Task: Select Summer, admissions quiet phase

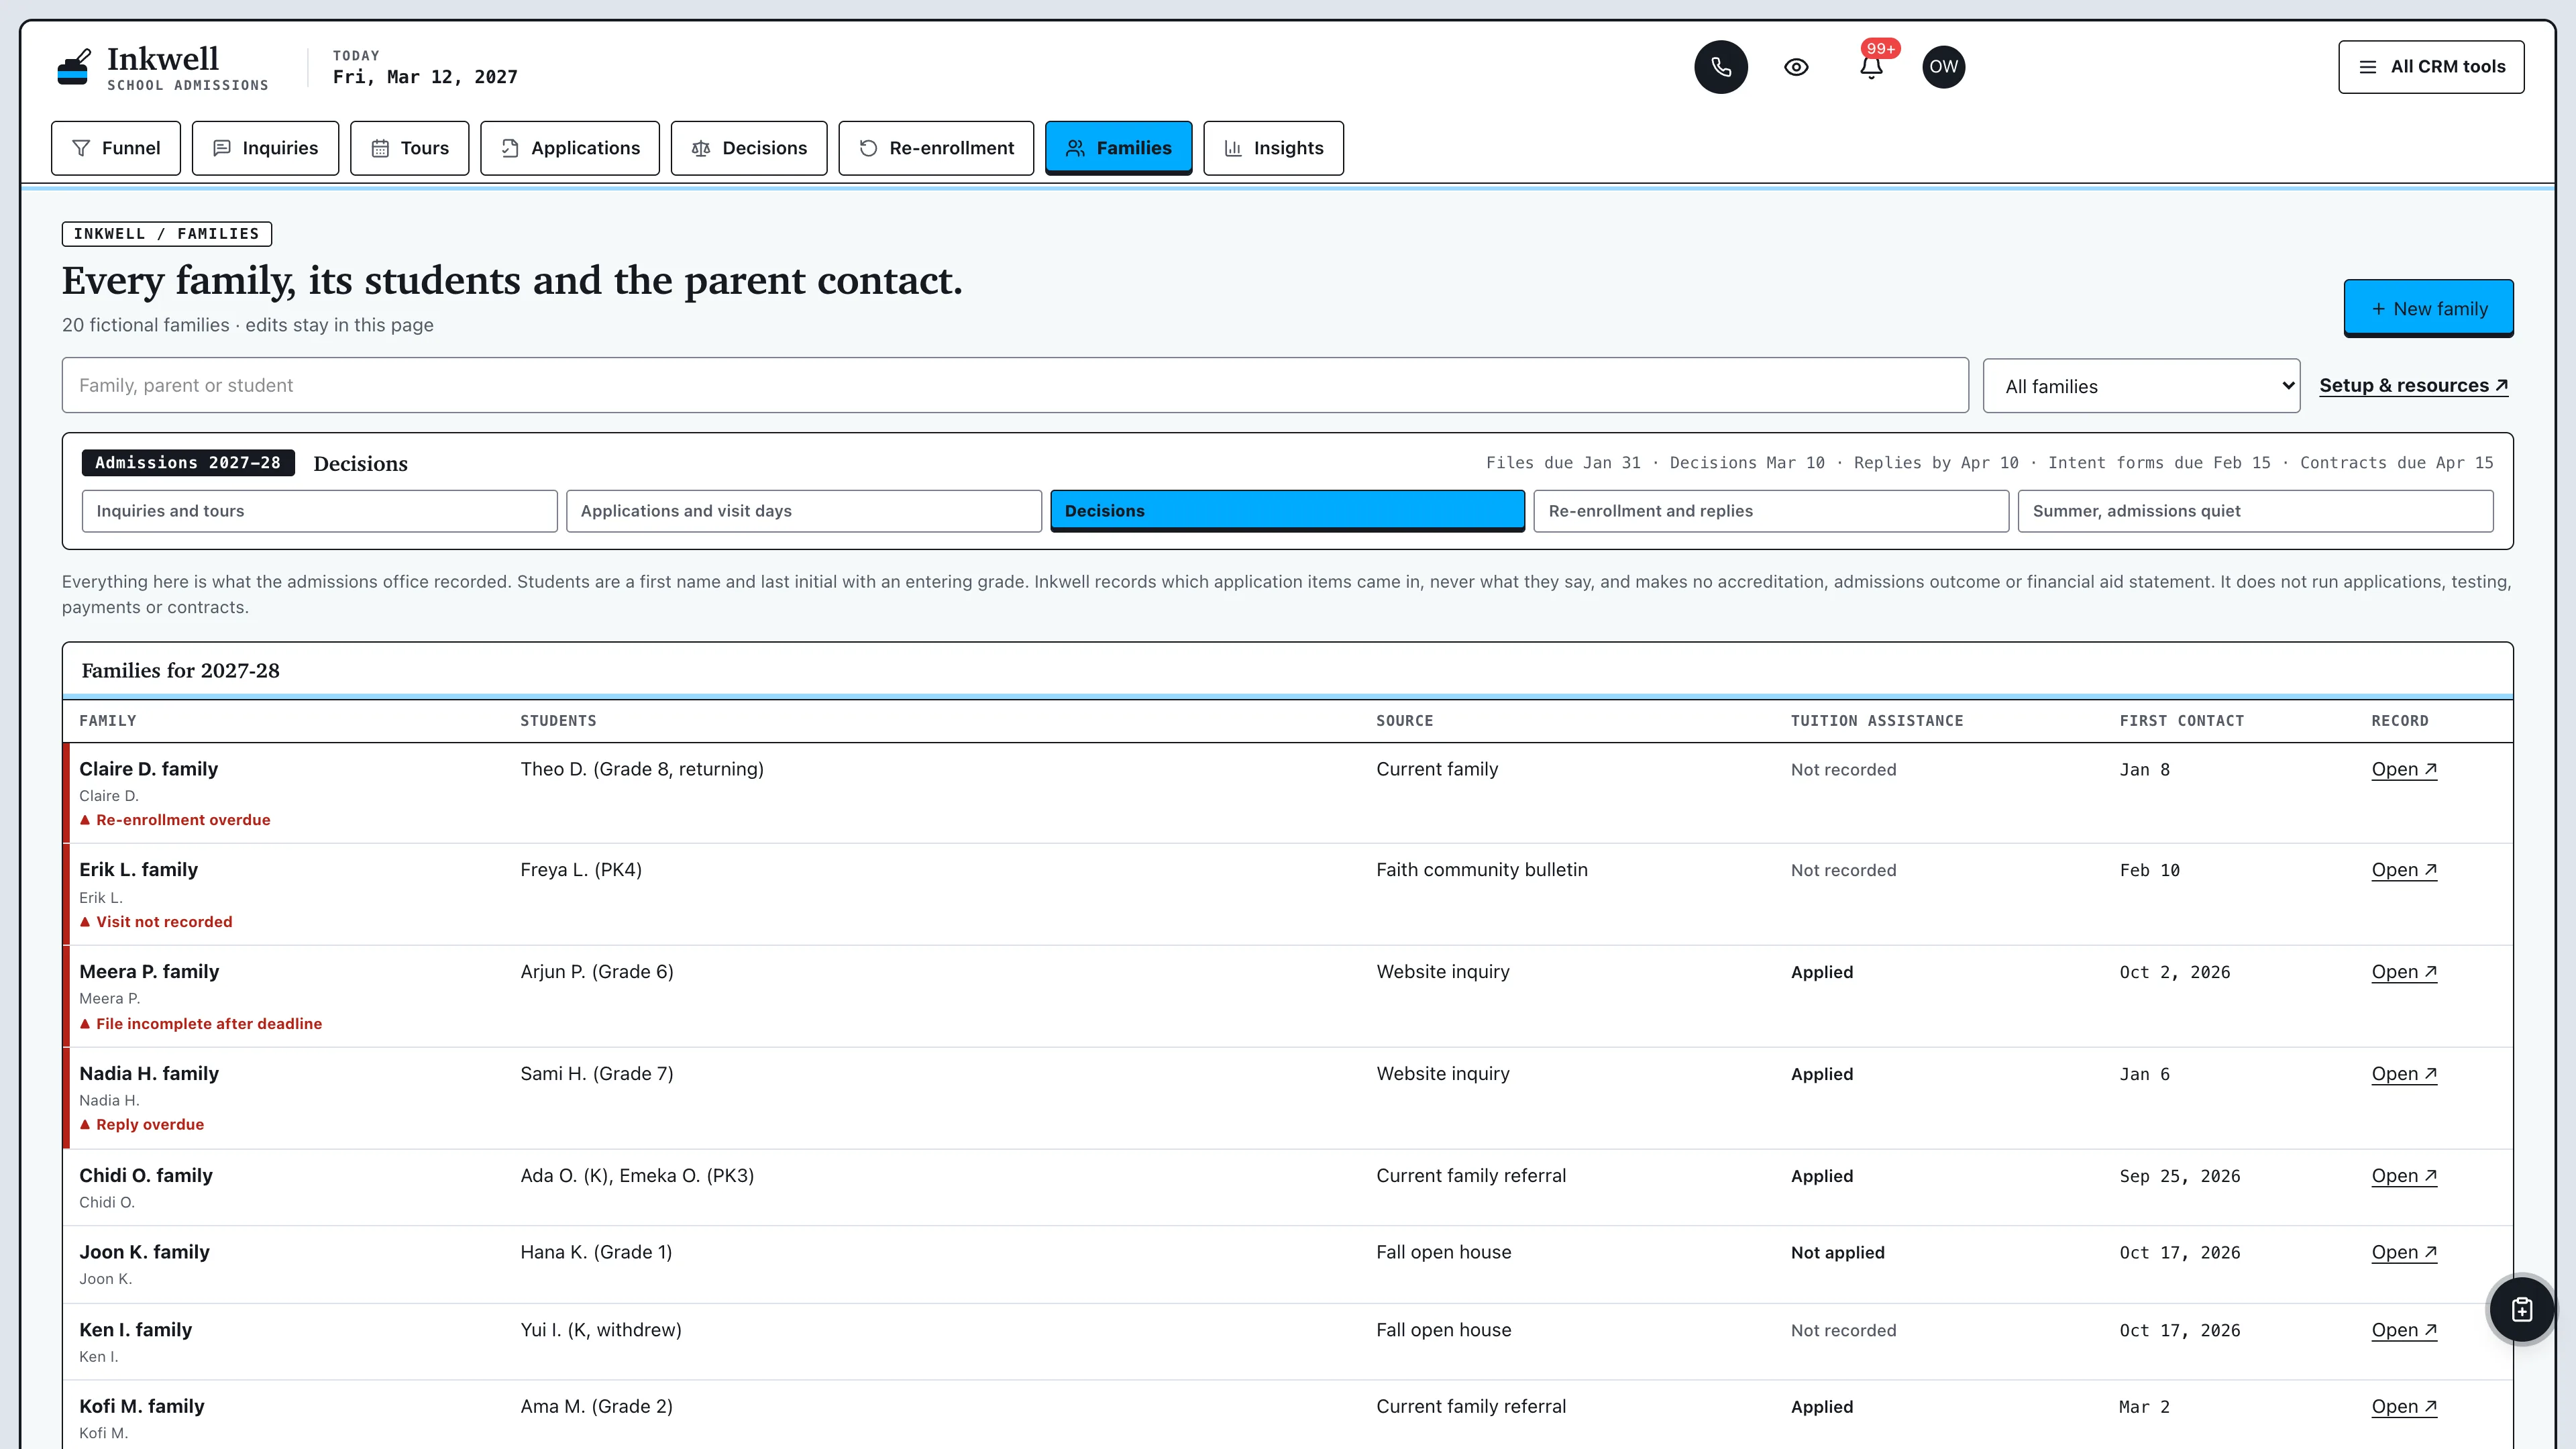Action: [x=2255, y=511]
